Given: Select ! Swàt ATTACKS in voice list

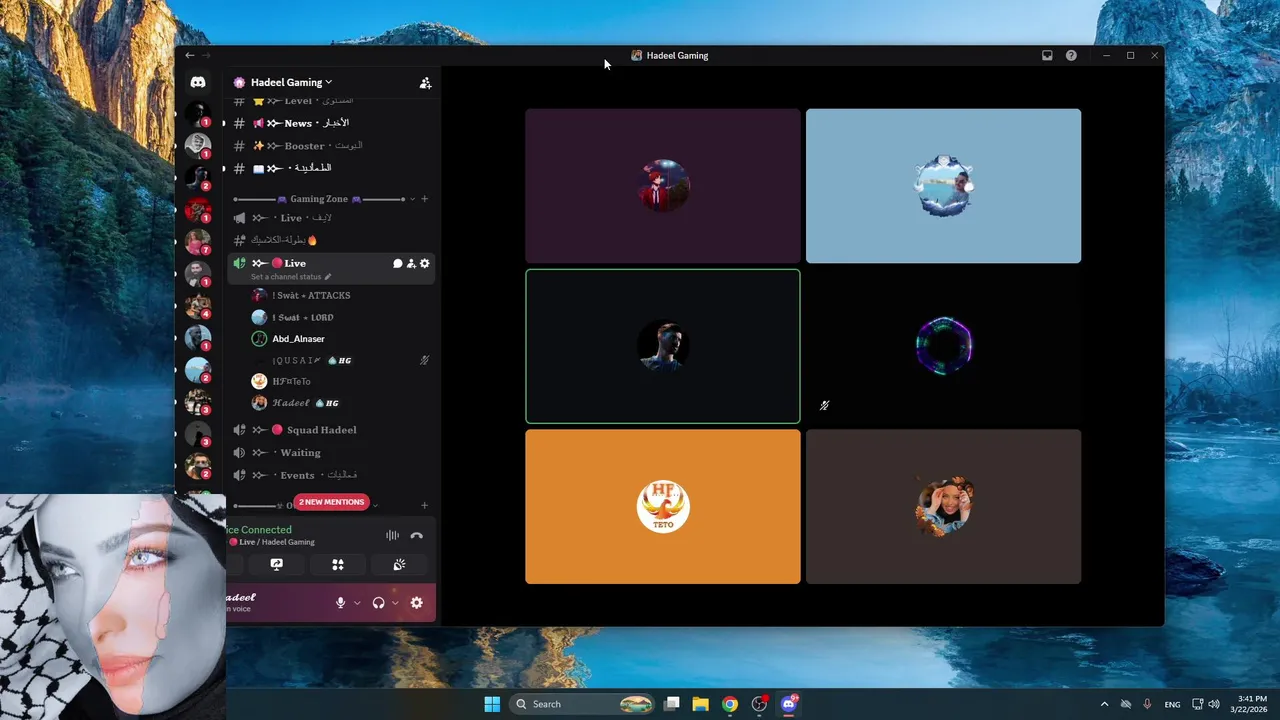Looking at the screenshot, I should (x=340, y=296).
